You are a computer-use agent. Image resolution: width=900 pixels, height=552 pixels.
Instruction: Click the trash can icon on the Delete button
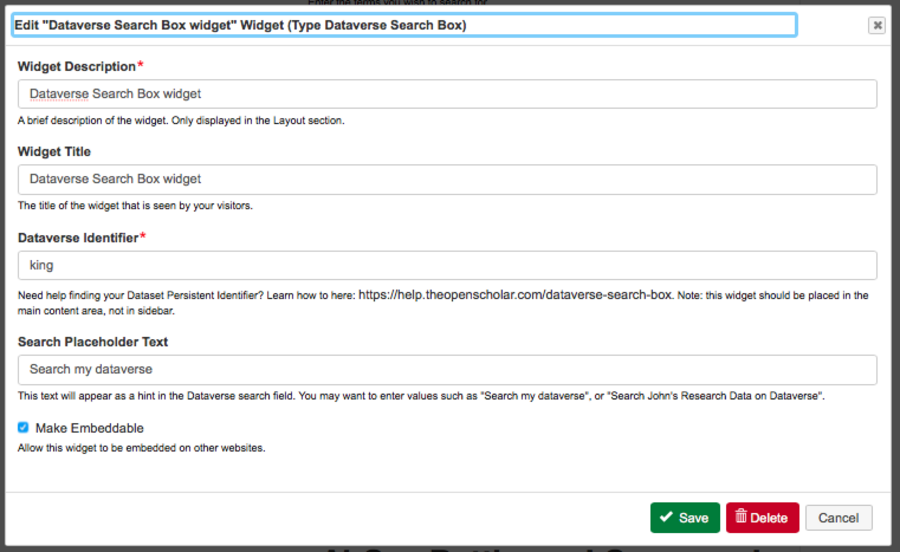(x=741, y=517)
